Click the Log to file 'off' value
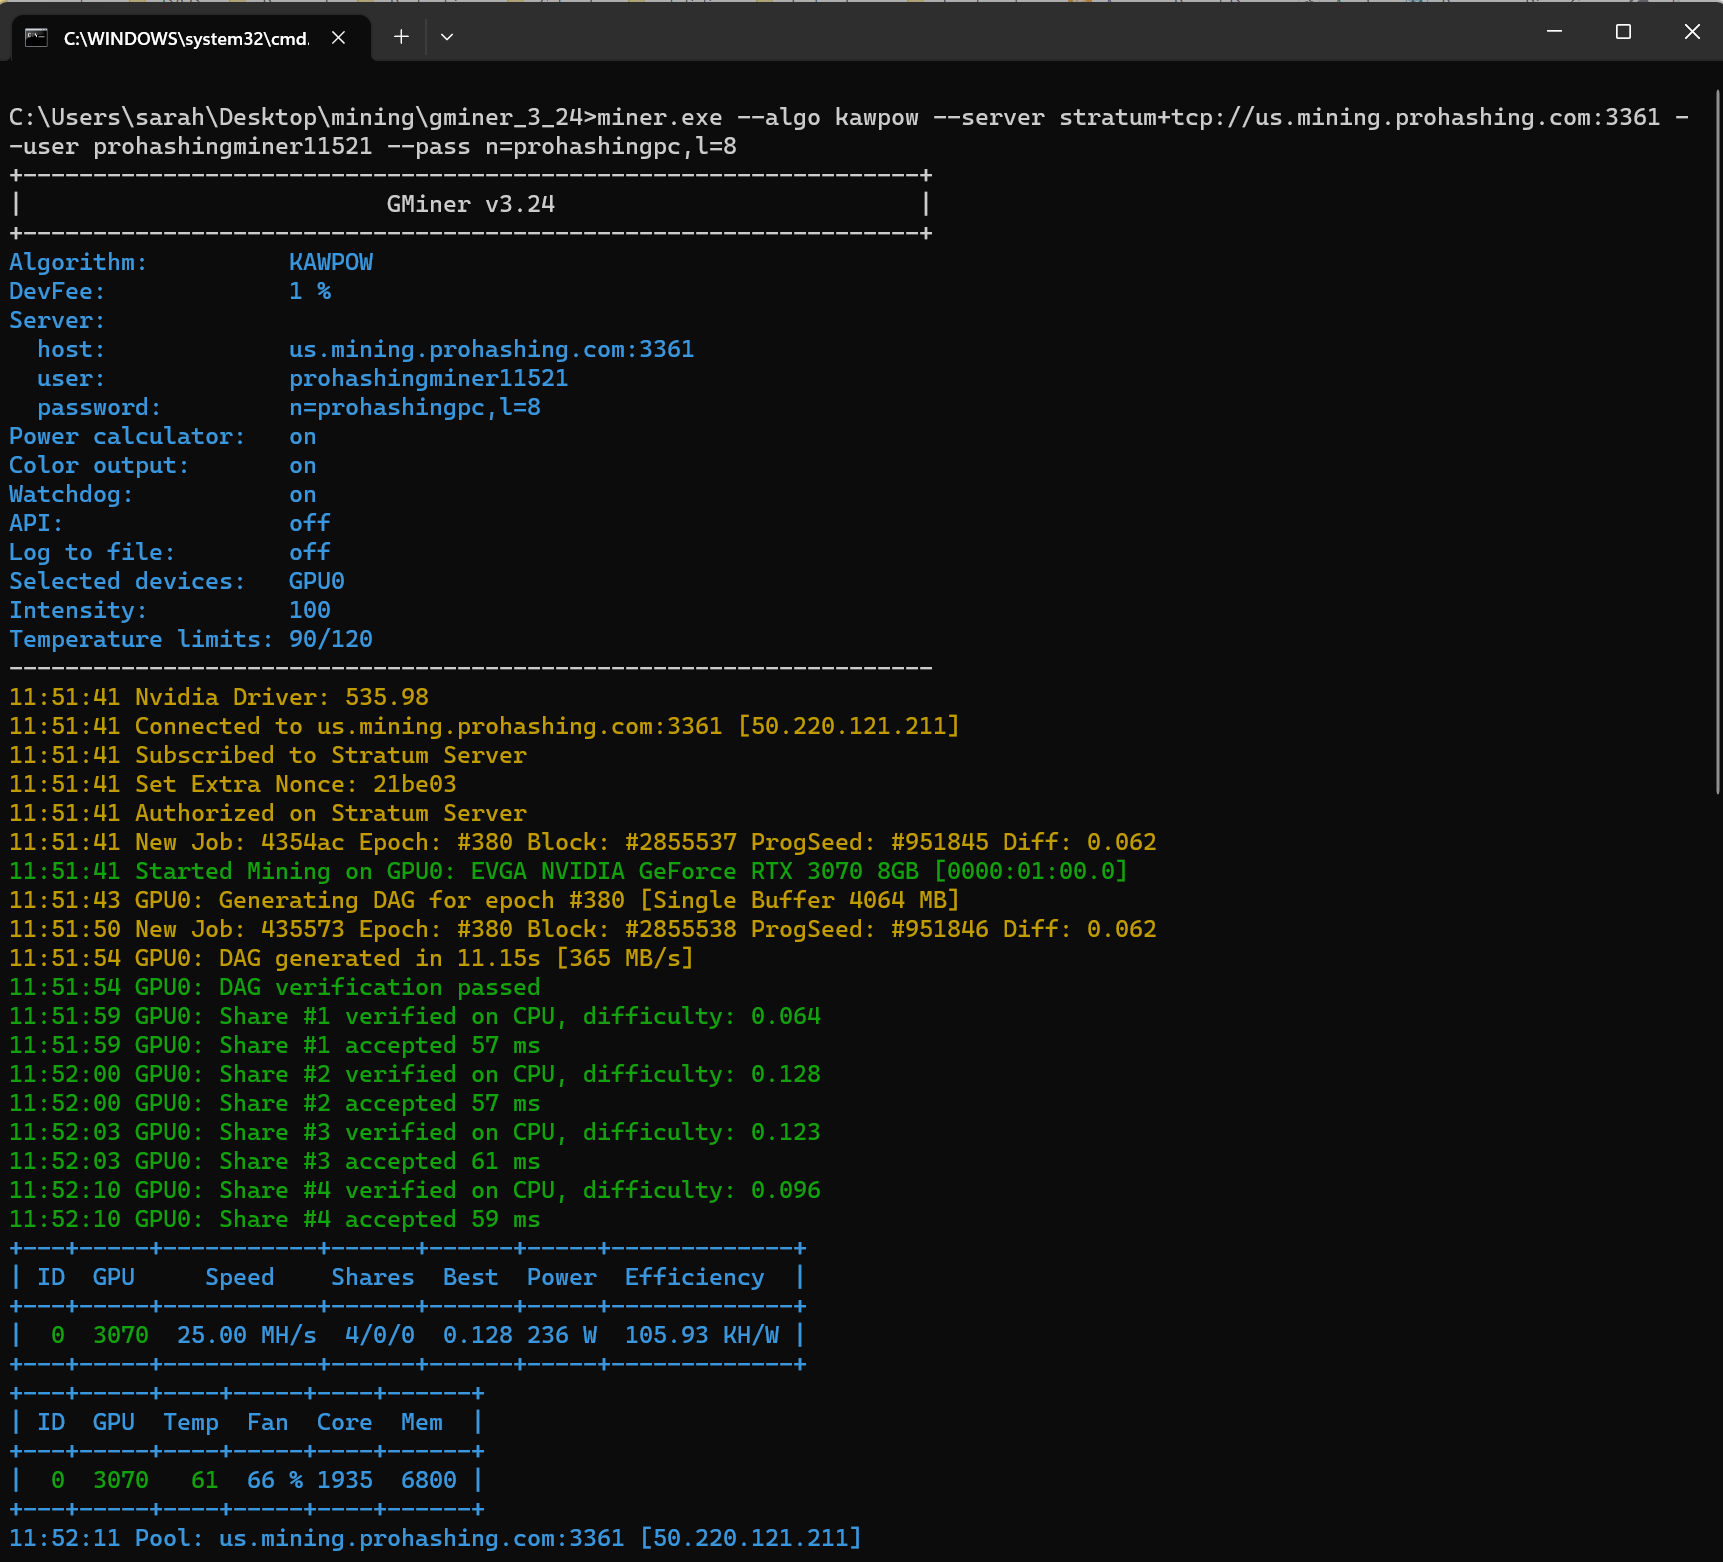Viewport: 1723px width, 1562px height. 310,552
